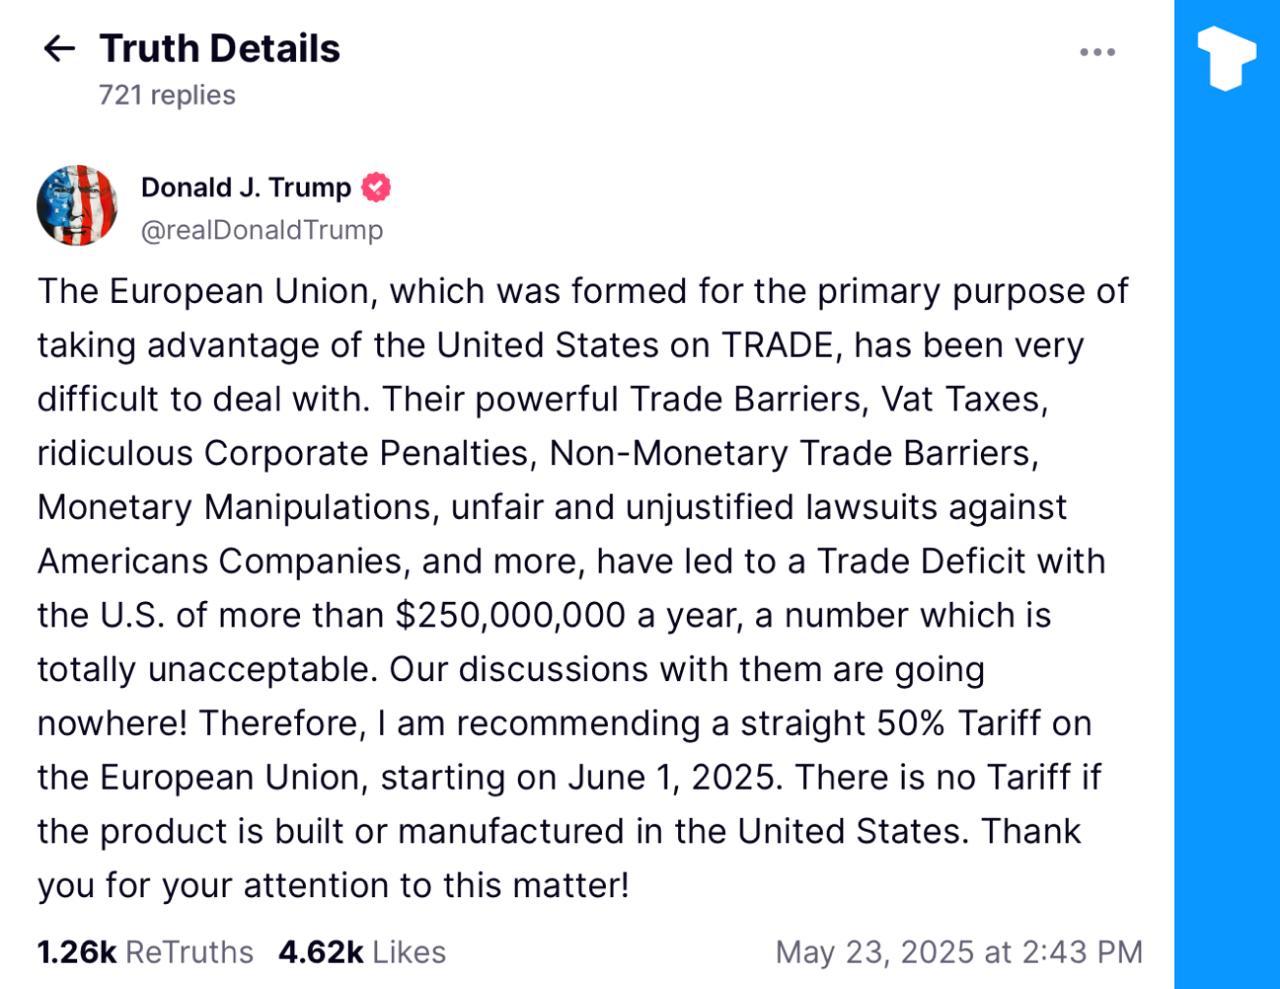This screenshot has height=989, width=1280.
Task: Go back using the left arrow
Action: coord(60,48)
